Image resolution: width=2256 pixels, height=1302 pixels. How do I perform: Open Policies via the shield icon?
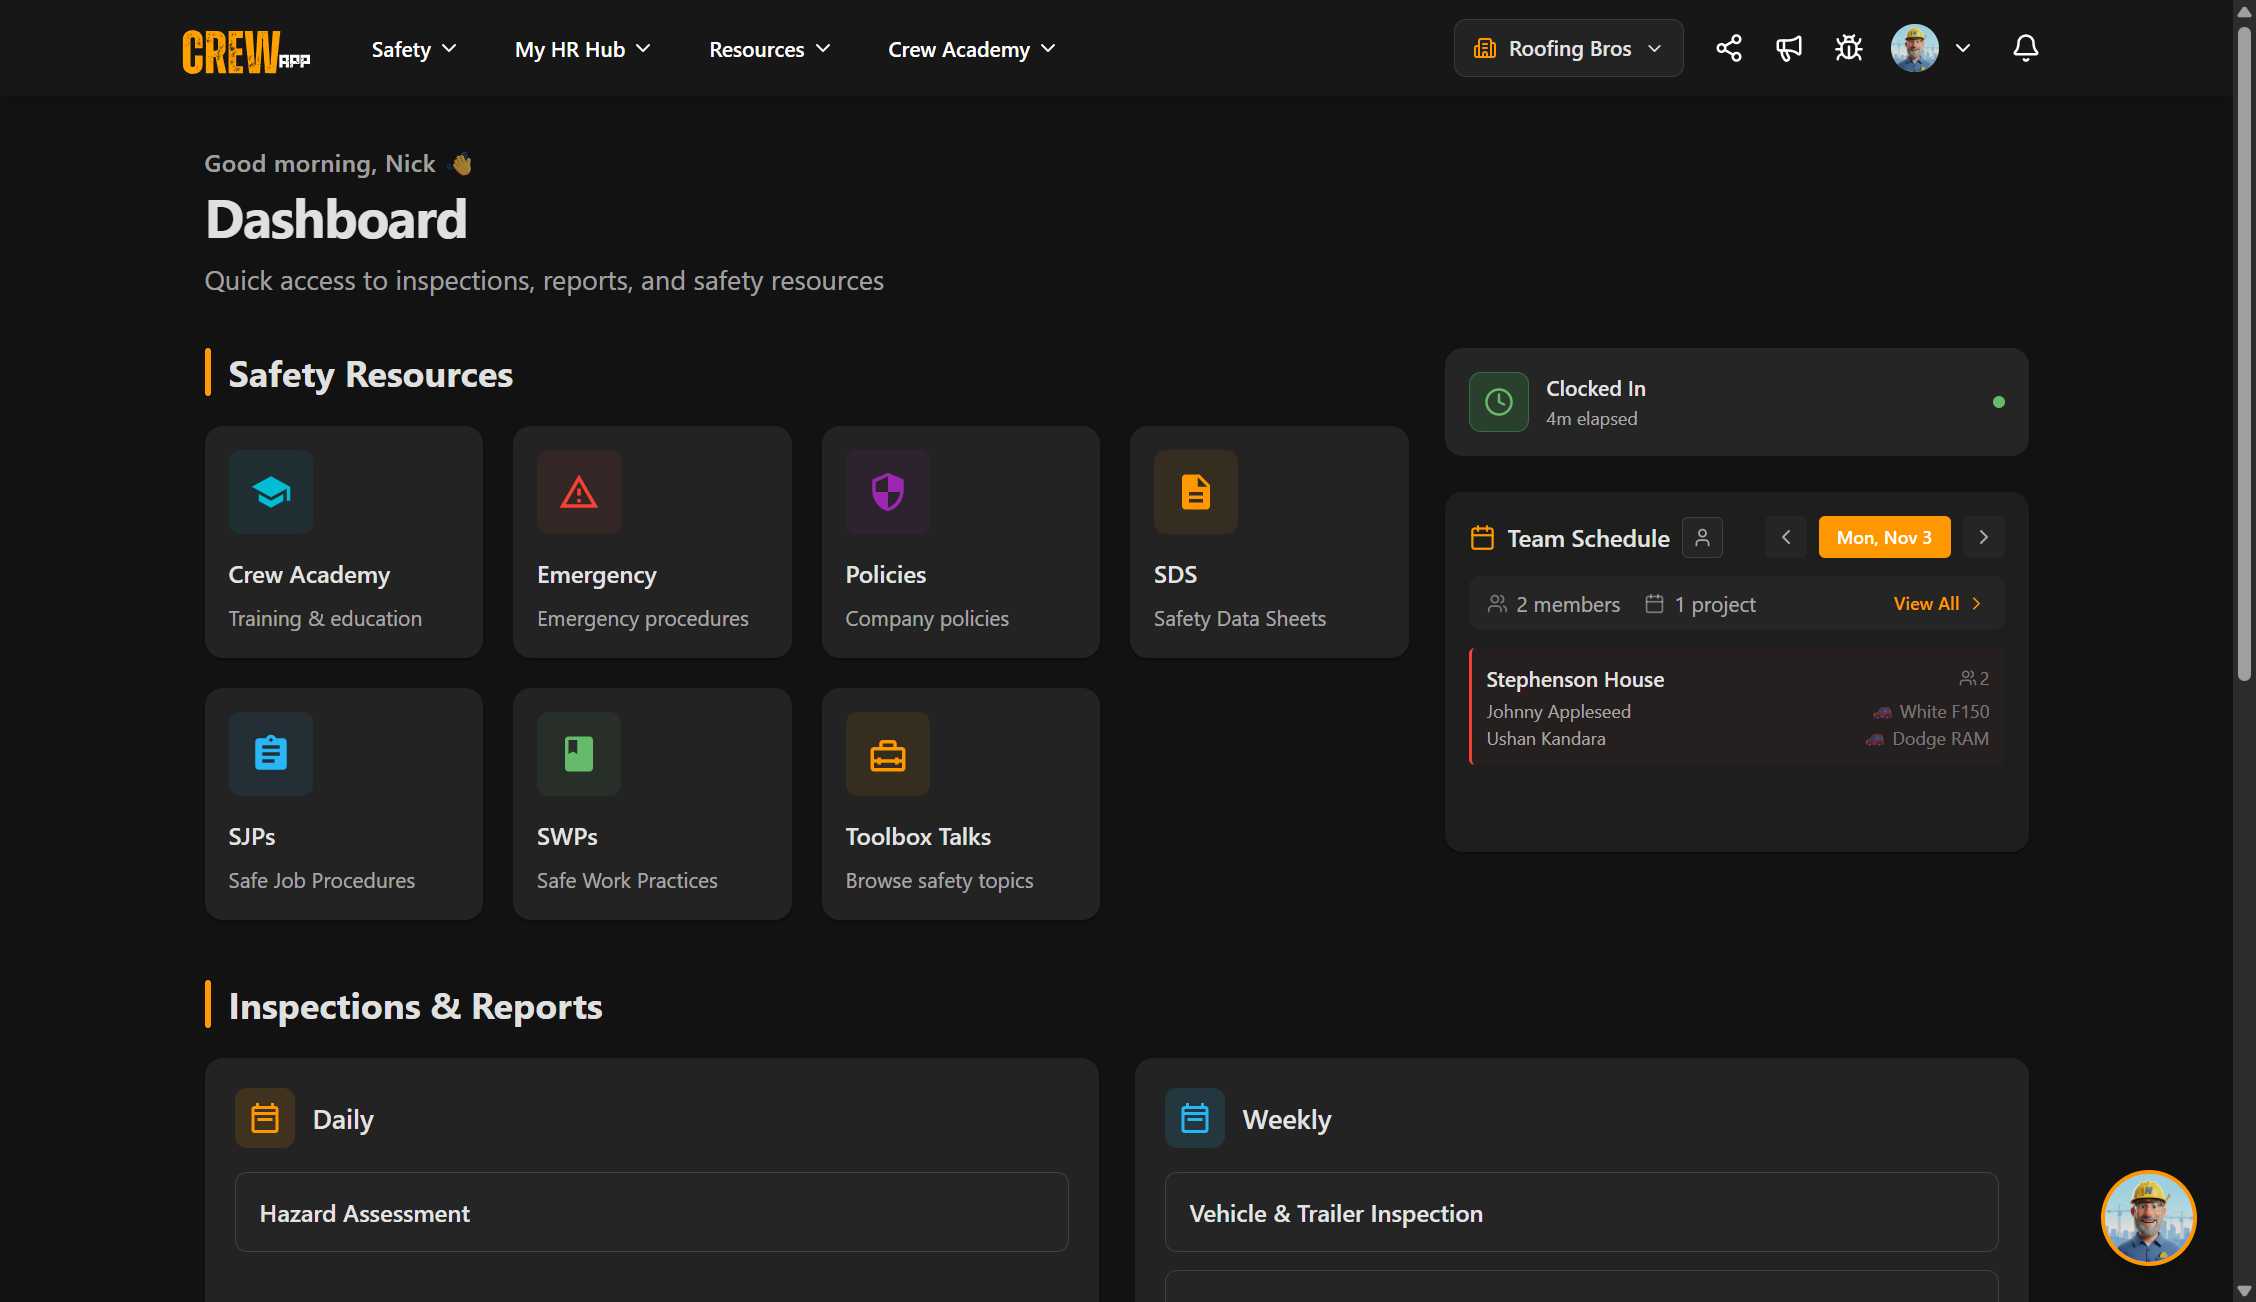coord(887,491)
